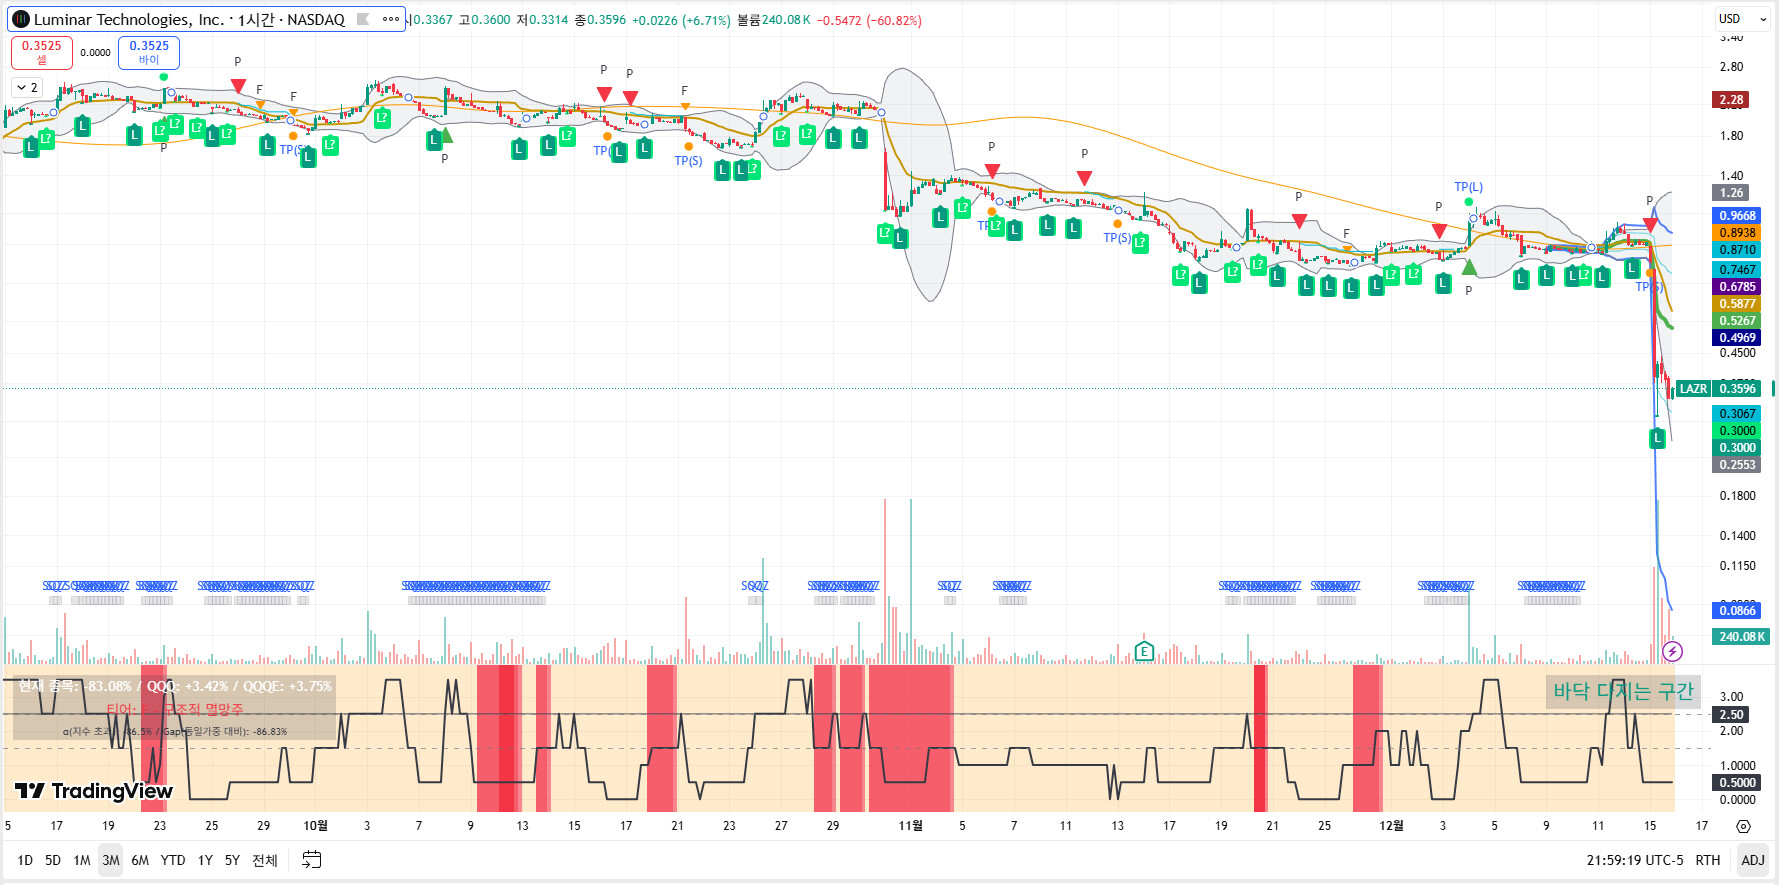Click the 0.6785 purple price label
This screenshot has width=1779, height=885.
(1737, 287)
